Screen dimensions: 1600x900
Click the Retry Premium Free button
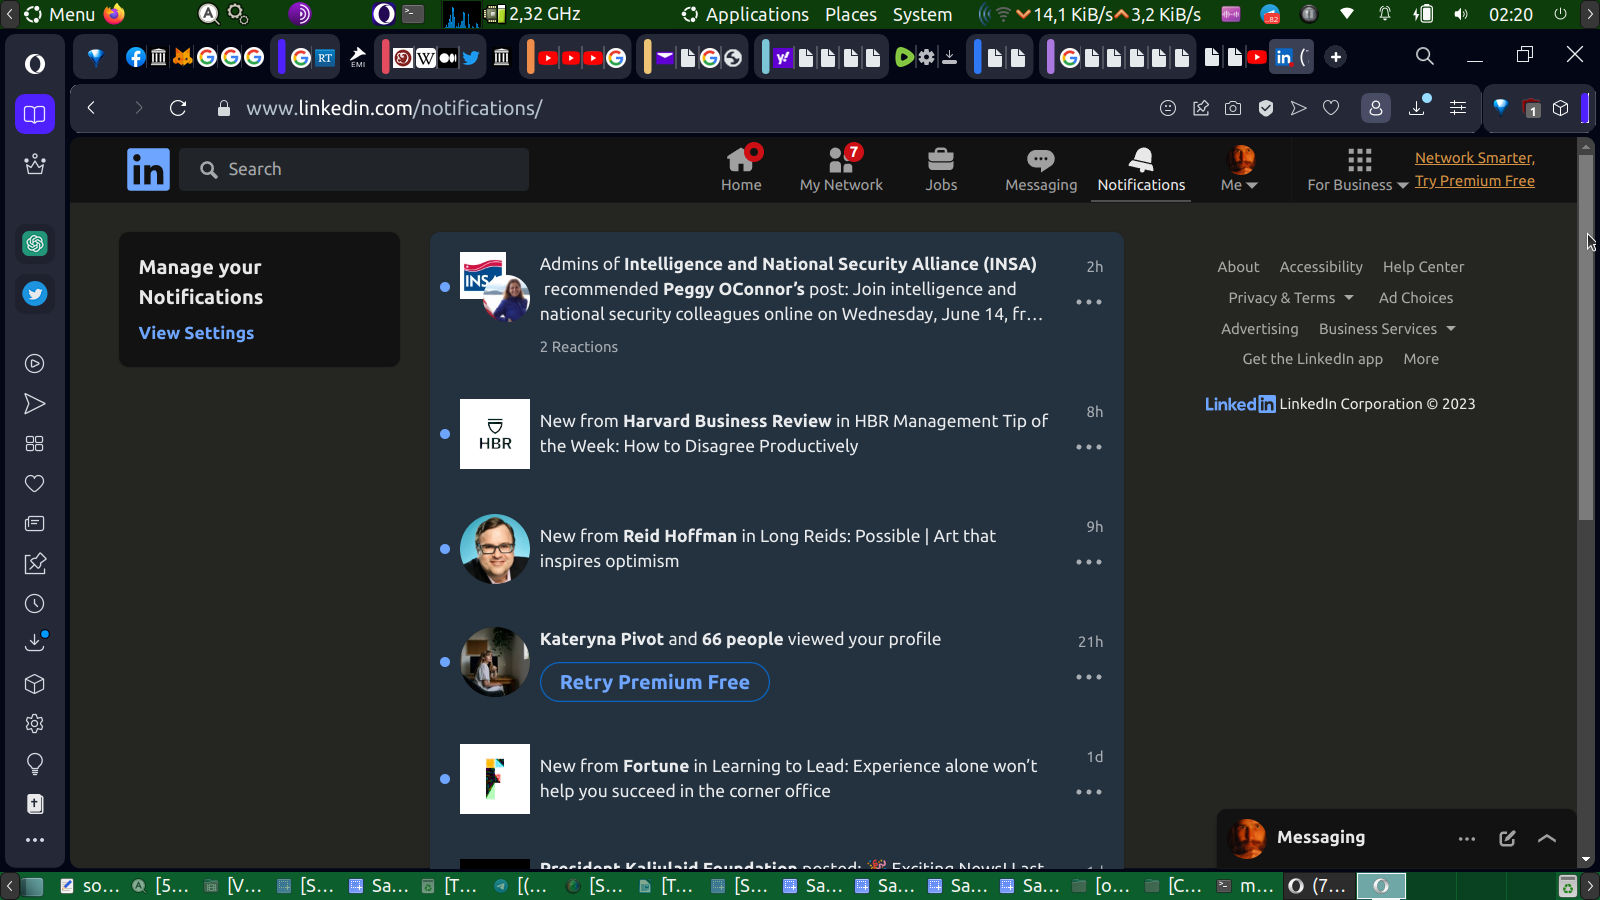[654, 682]
